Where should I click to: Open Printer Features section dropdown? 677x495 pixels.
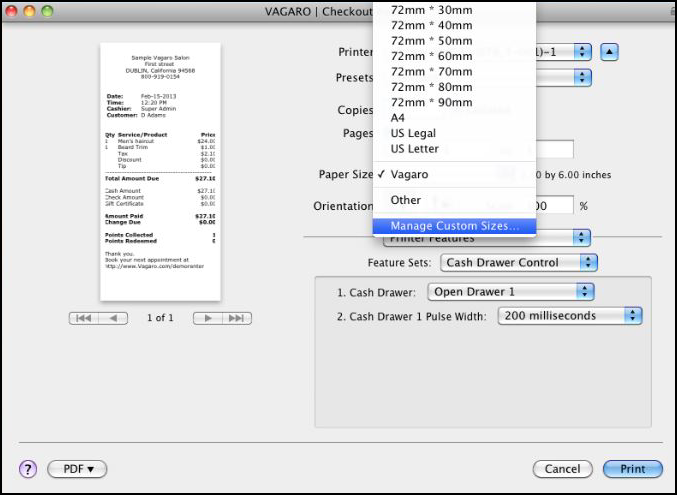(487, 238)
